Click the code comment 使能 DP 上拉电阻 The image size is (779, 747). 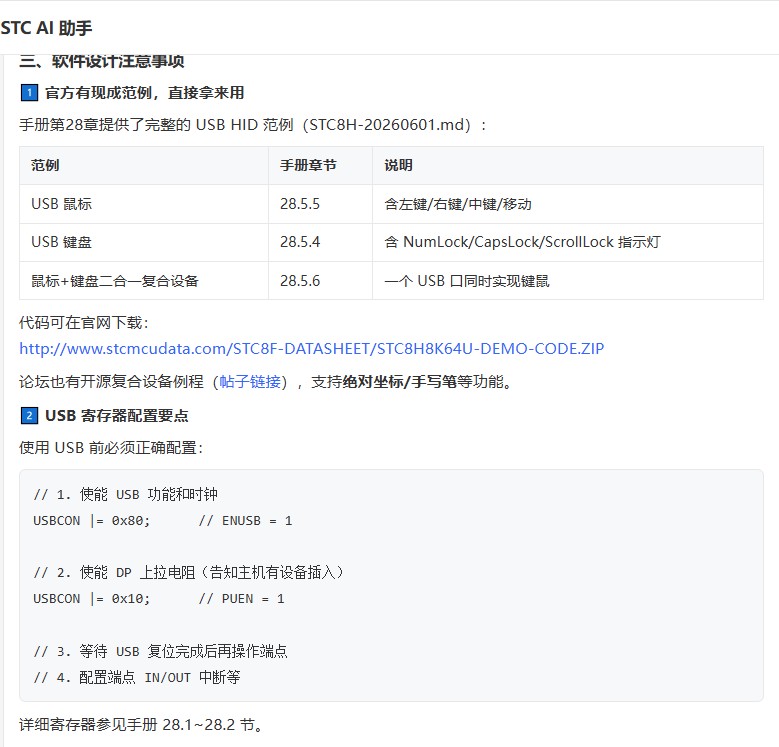[188, 572]
